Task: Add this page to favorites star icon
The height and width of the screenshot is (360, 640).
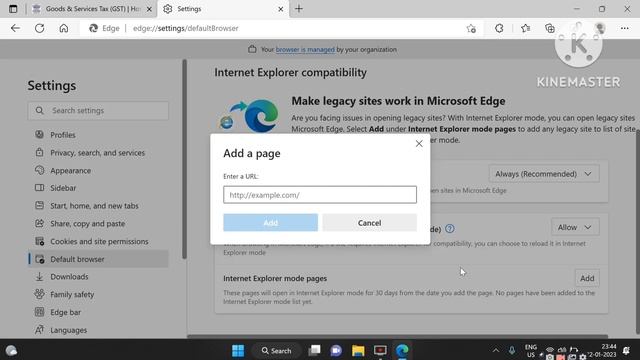Action: coord(471,29)
